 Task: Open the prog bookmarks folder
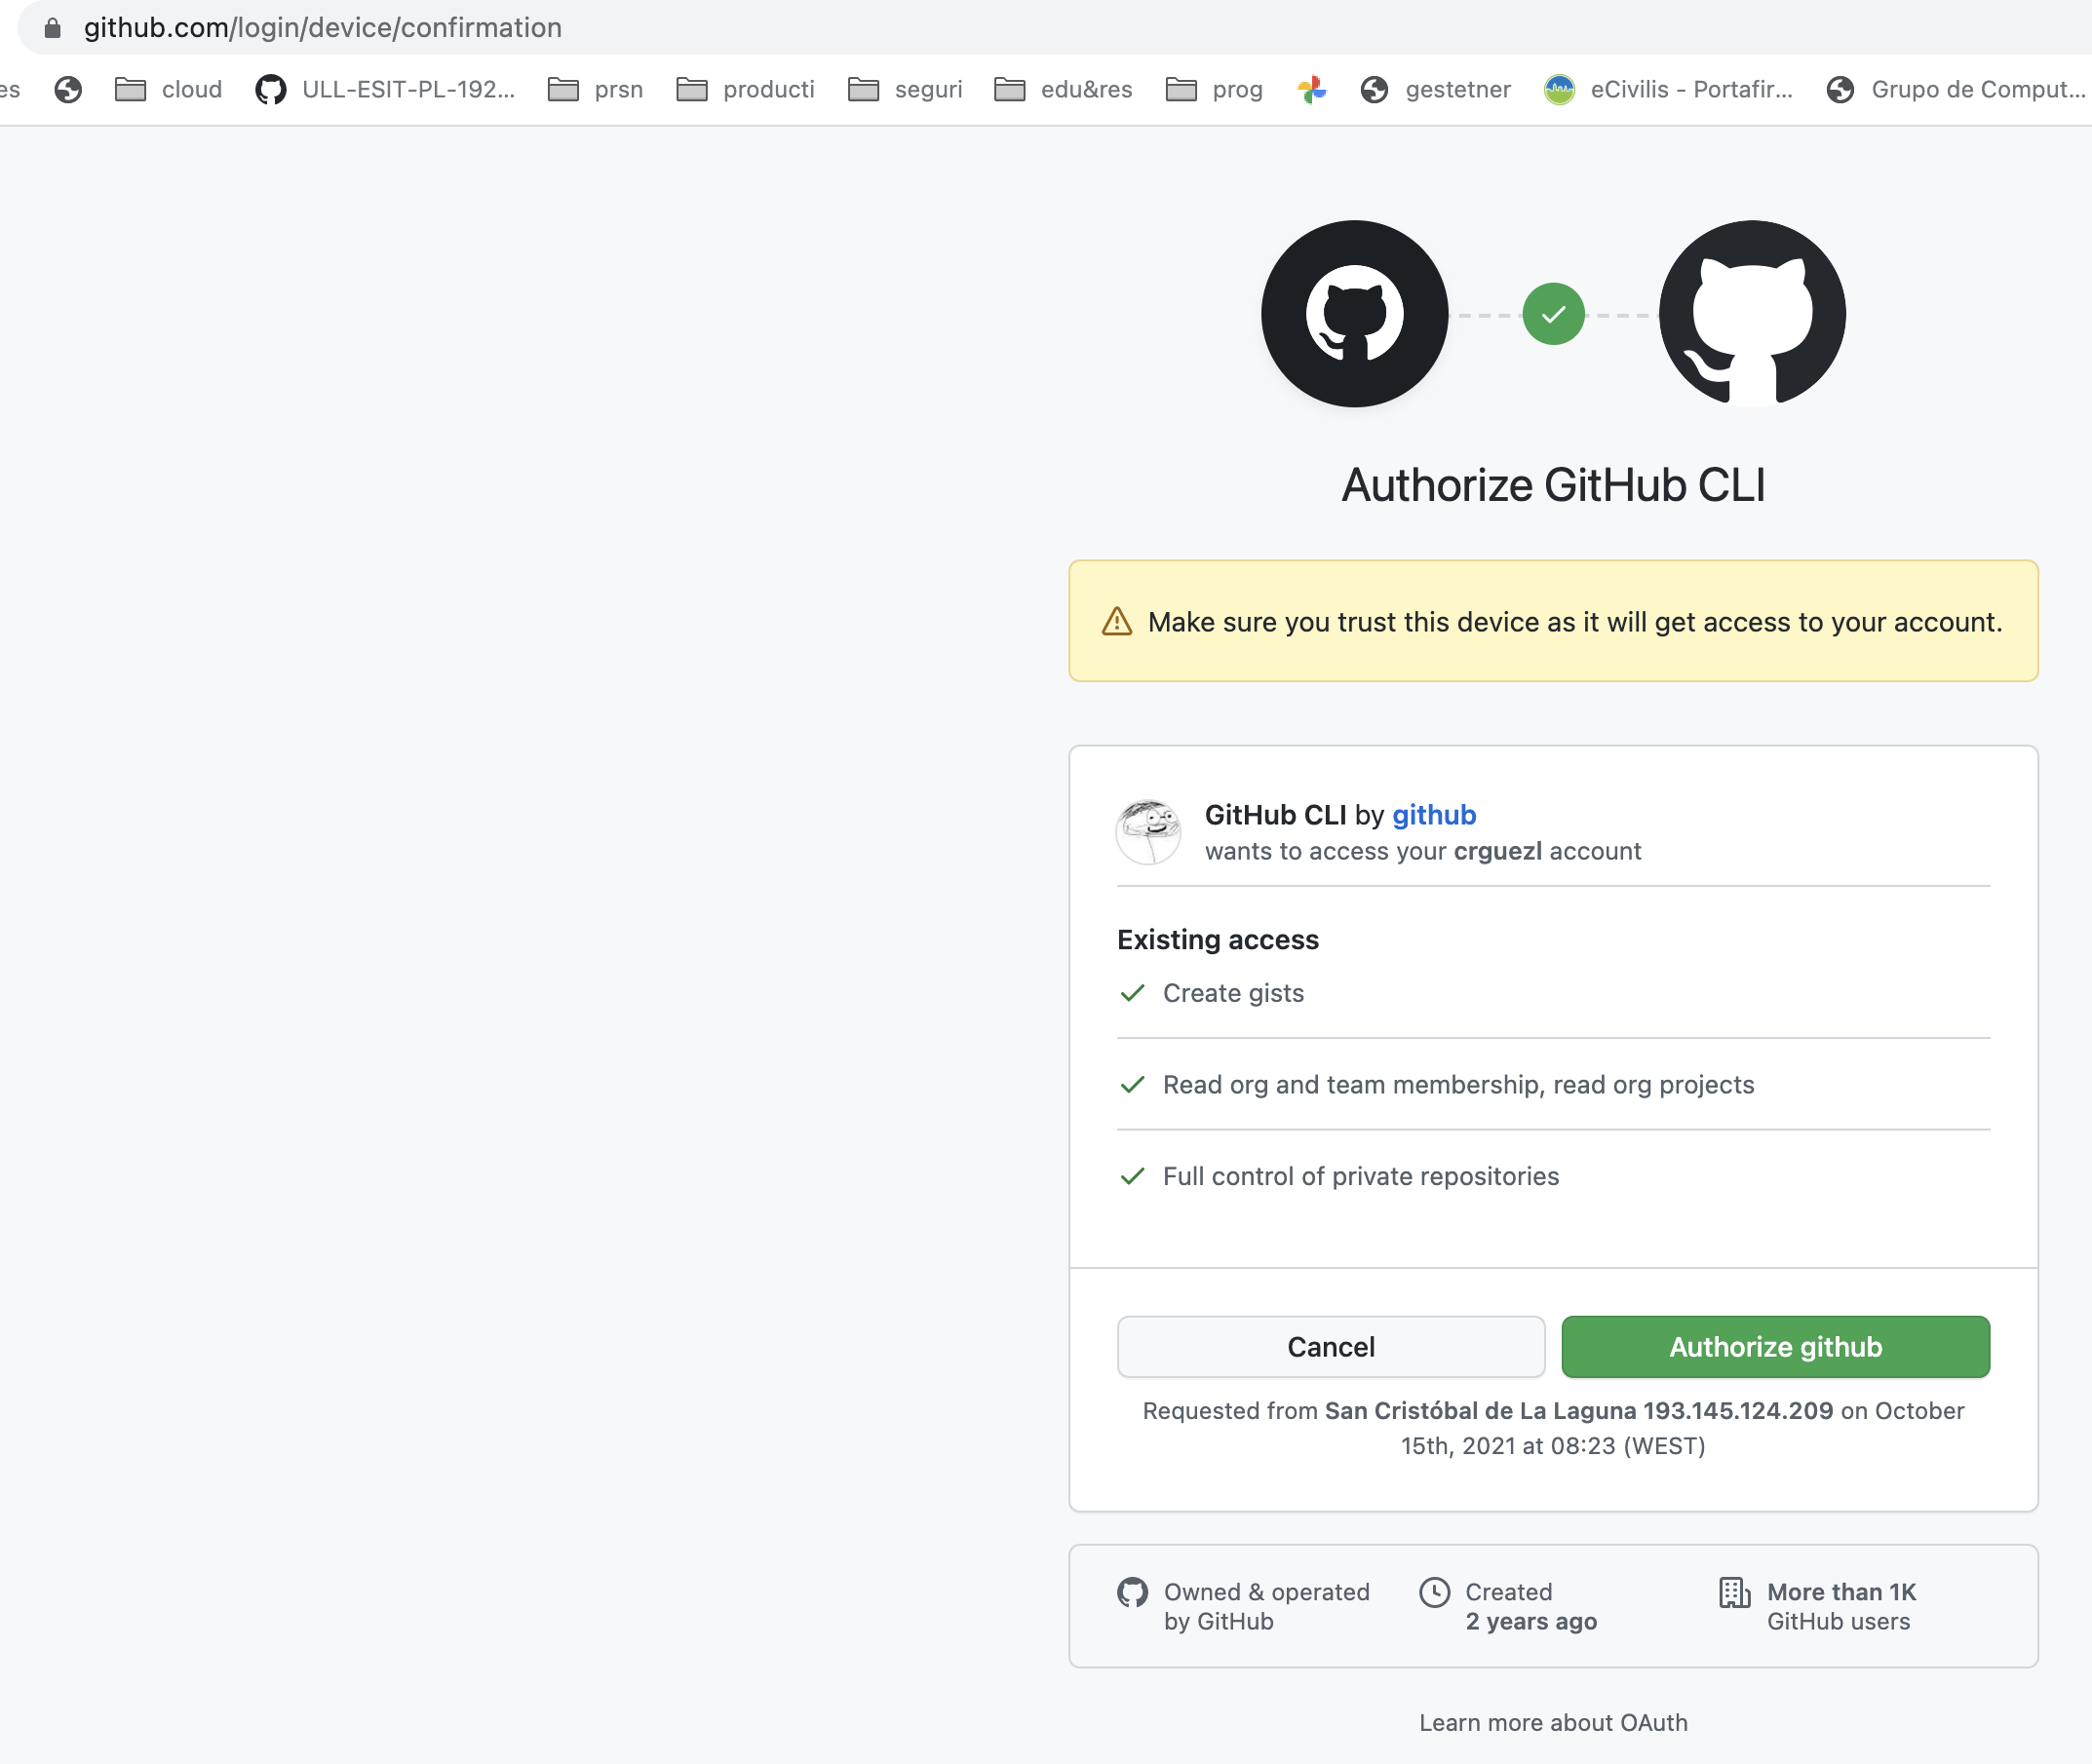pyautogui.click(x=1213, y=89)
